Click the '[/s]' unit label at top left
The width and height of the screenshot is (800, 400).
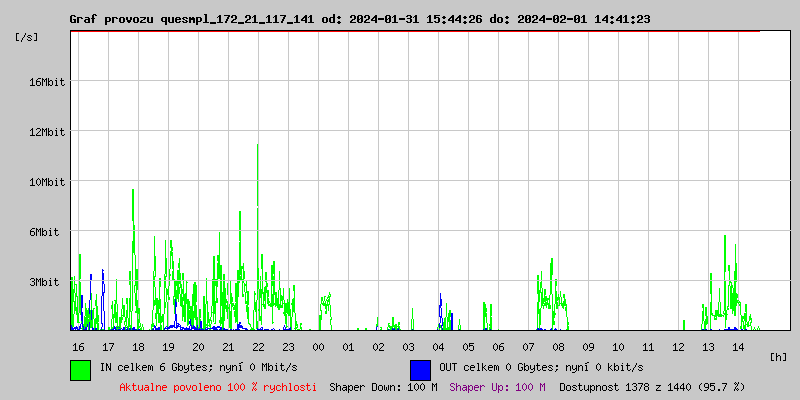point(27,36)
